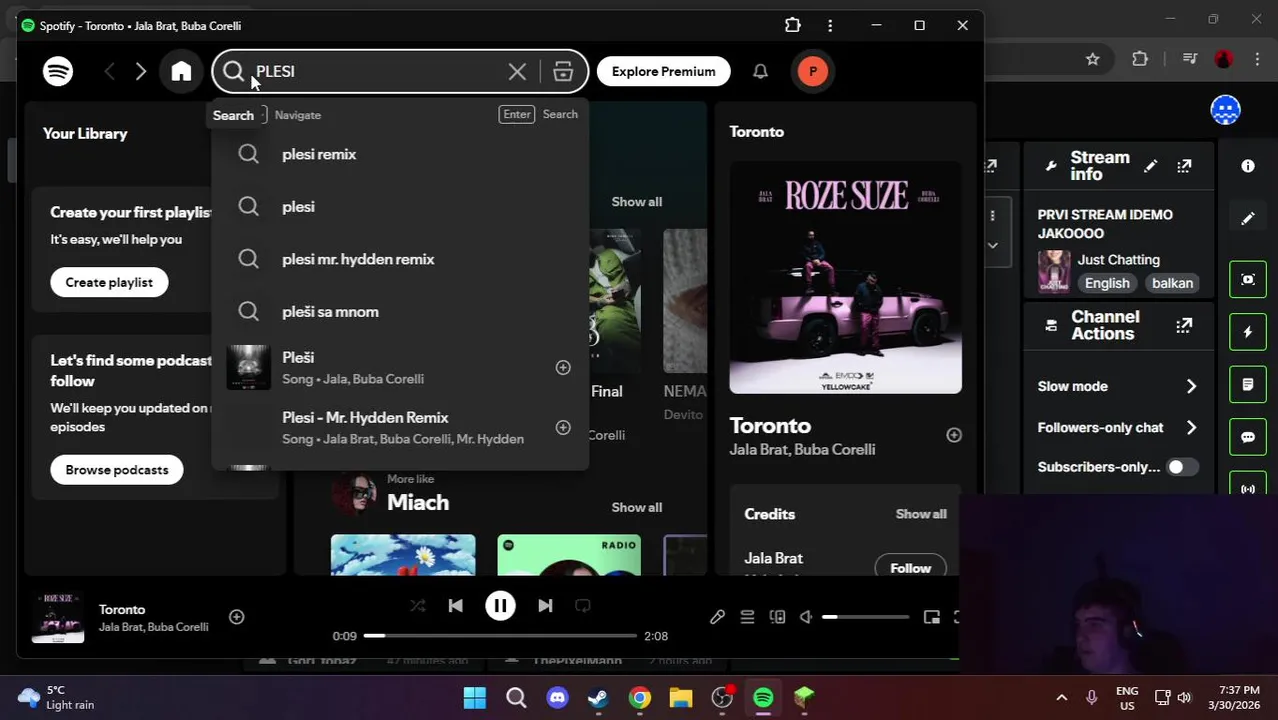Click the Spotify logo in top bar

pos(58,71)
